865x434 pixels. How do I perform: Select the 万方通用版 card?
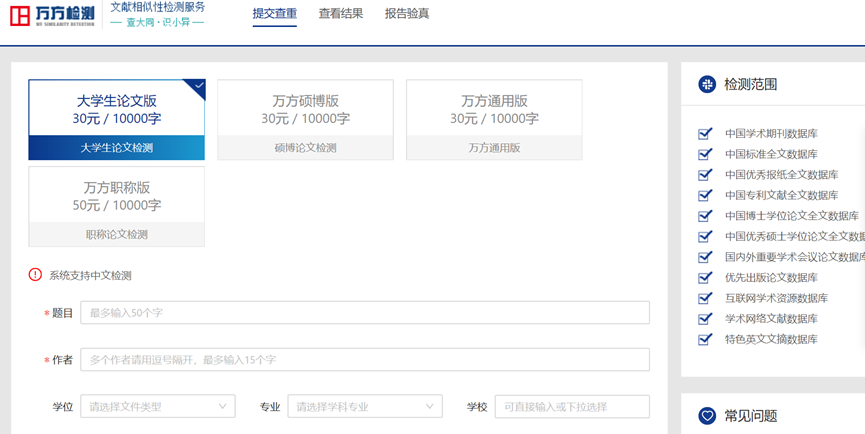pos(494,120)
